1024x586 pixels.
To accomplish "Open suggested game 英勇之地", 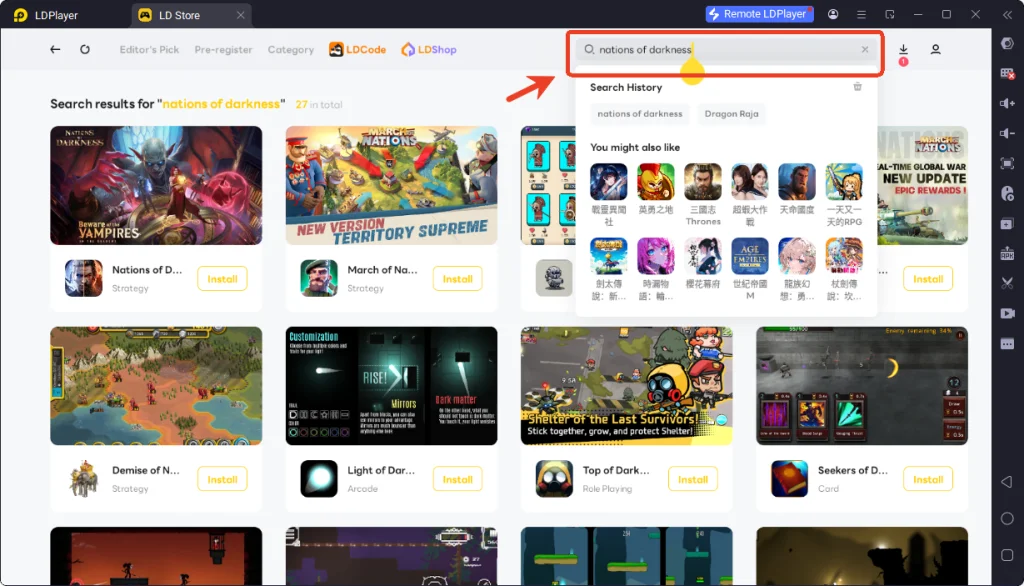I will (656, 189).
